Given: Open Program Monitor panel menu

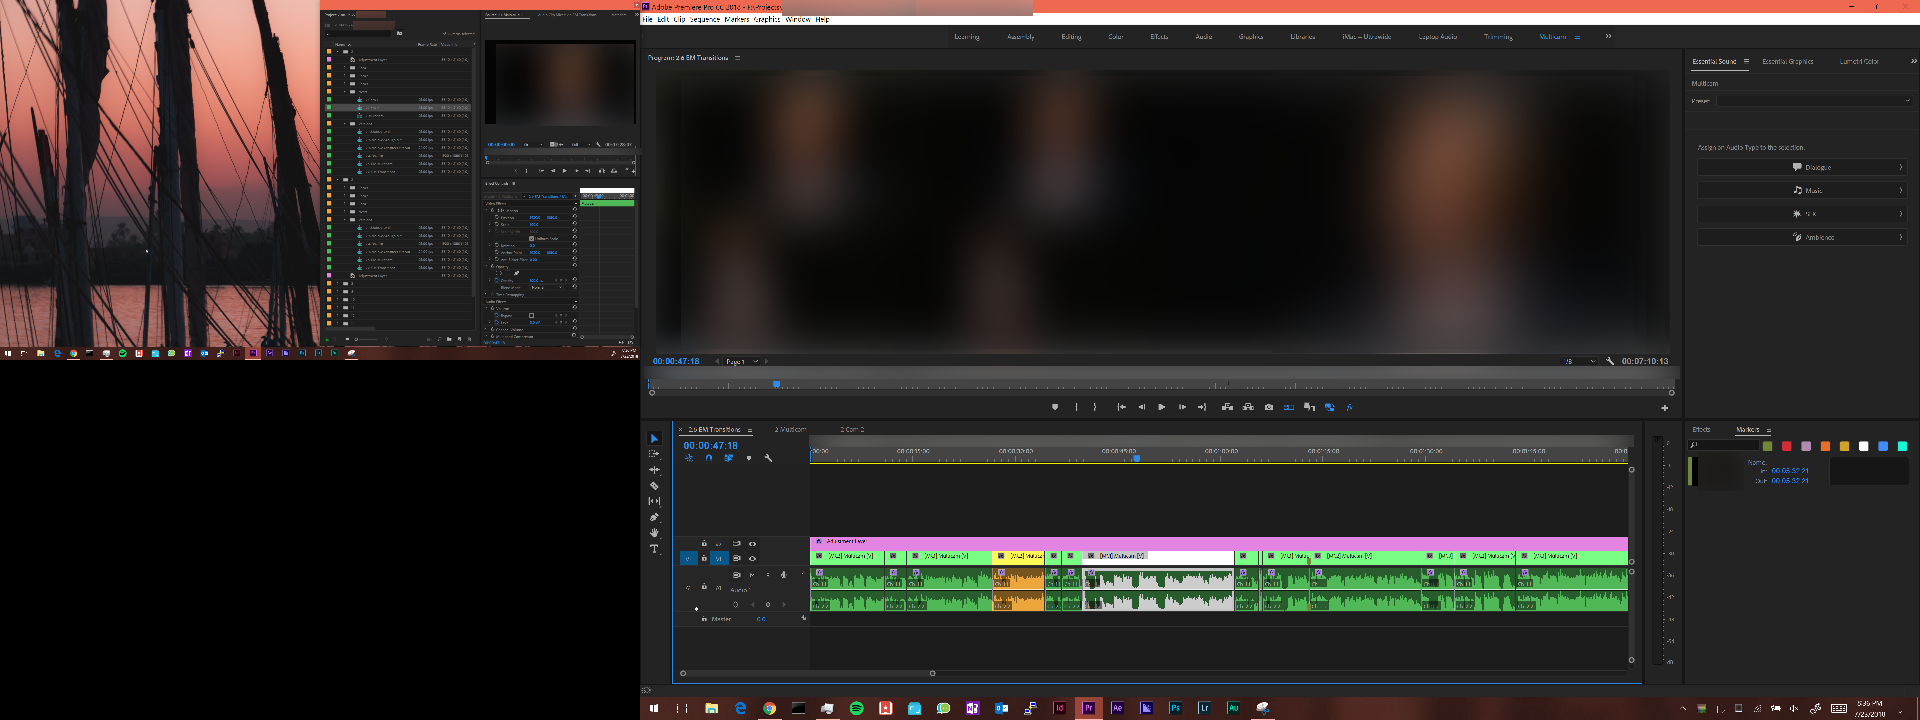Looking at the screenshot, I should click(x=738, y=58).
